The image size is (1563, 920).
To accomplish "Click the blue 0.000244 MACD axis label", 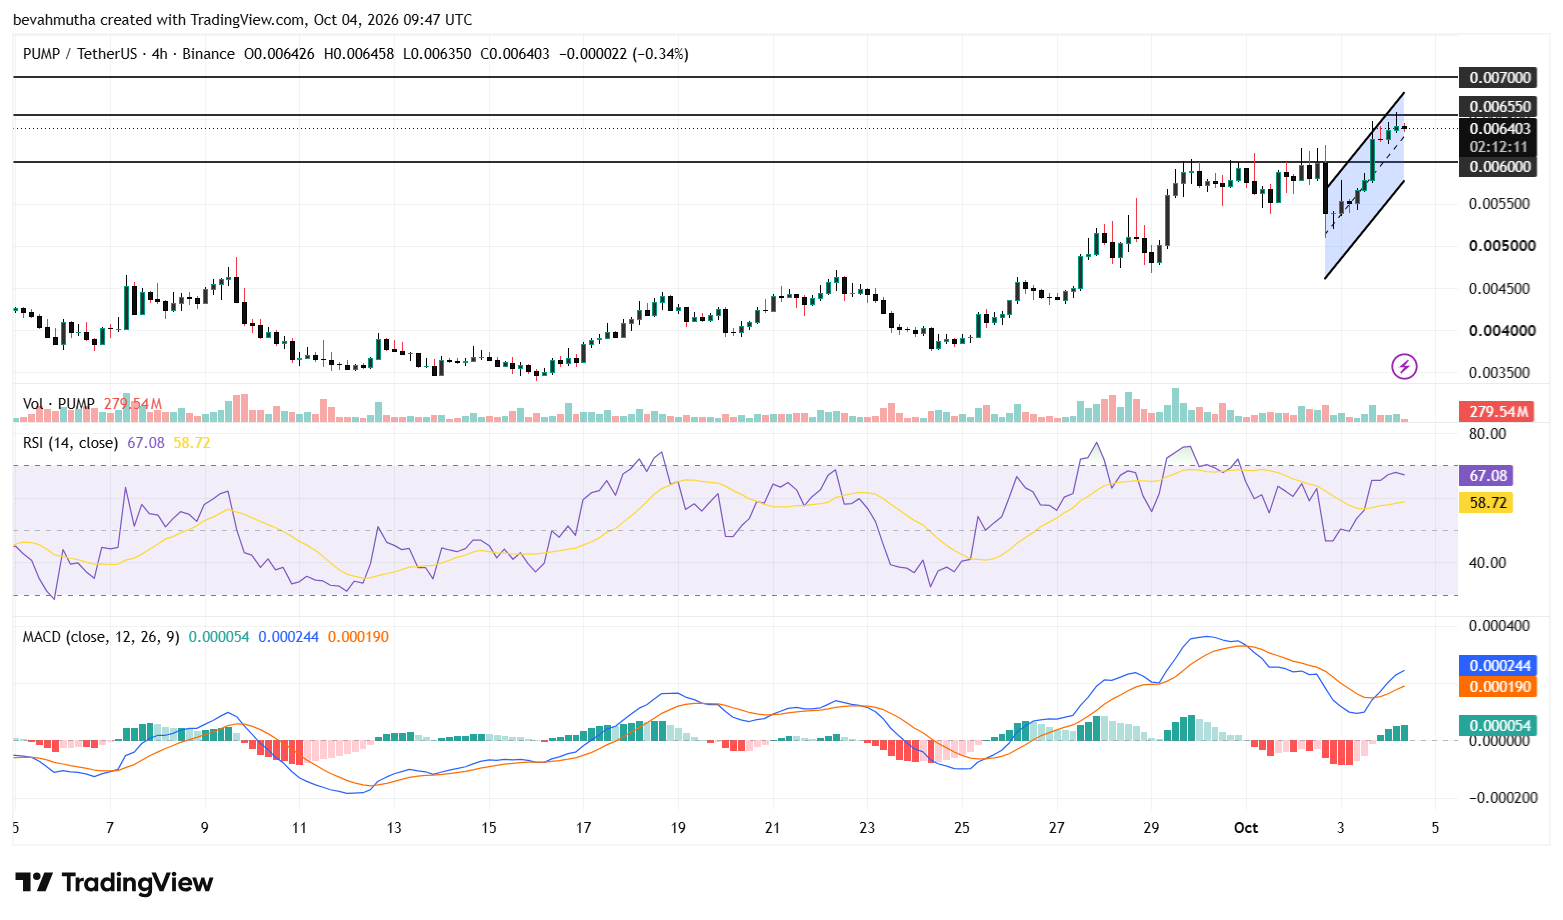I will (1498, 666).
